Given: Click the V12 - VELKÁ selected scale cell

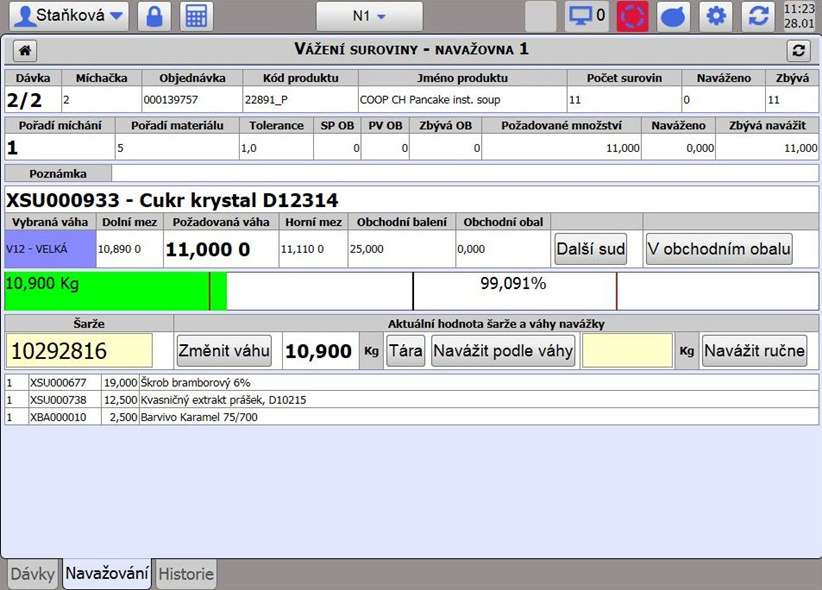Looking at the screenshot, I should click(x=50, y=249).
